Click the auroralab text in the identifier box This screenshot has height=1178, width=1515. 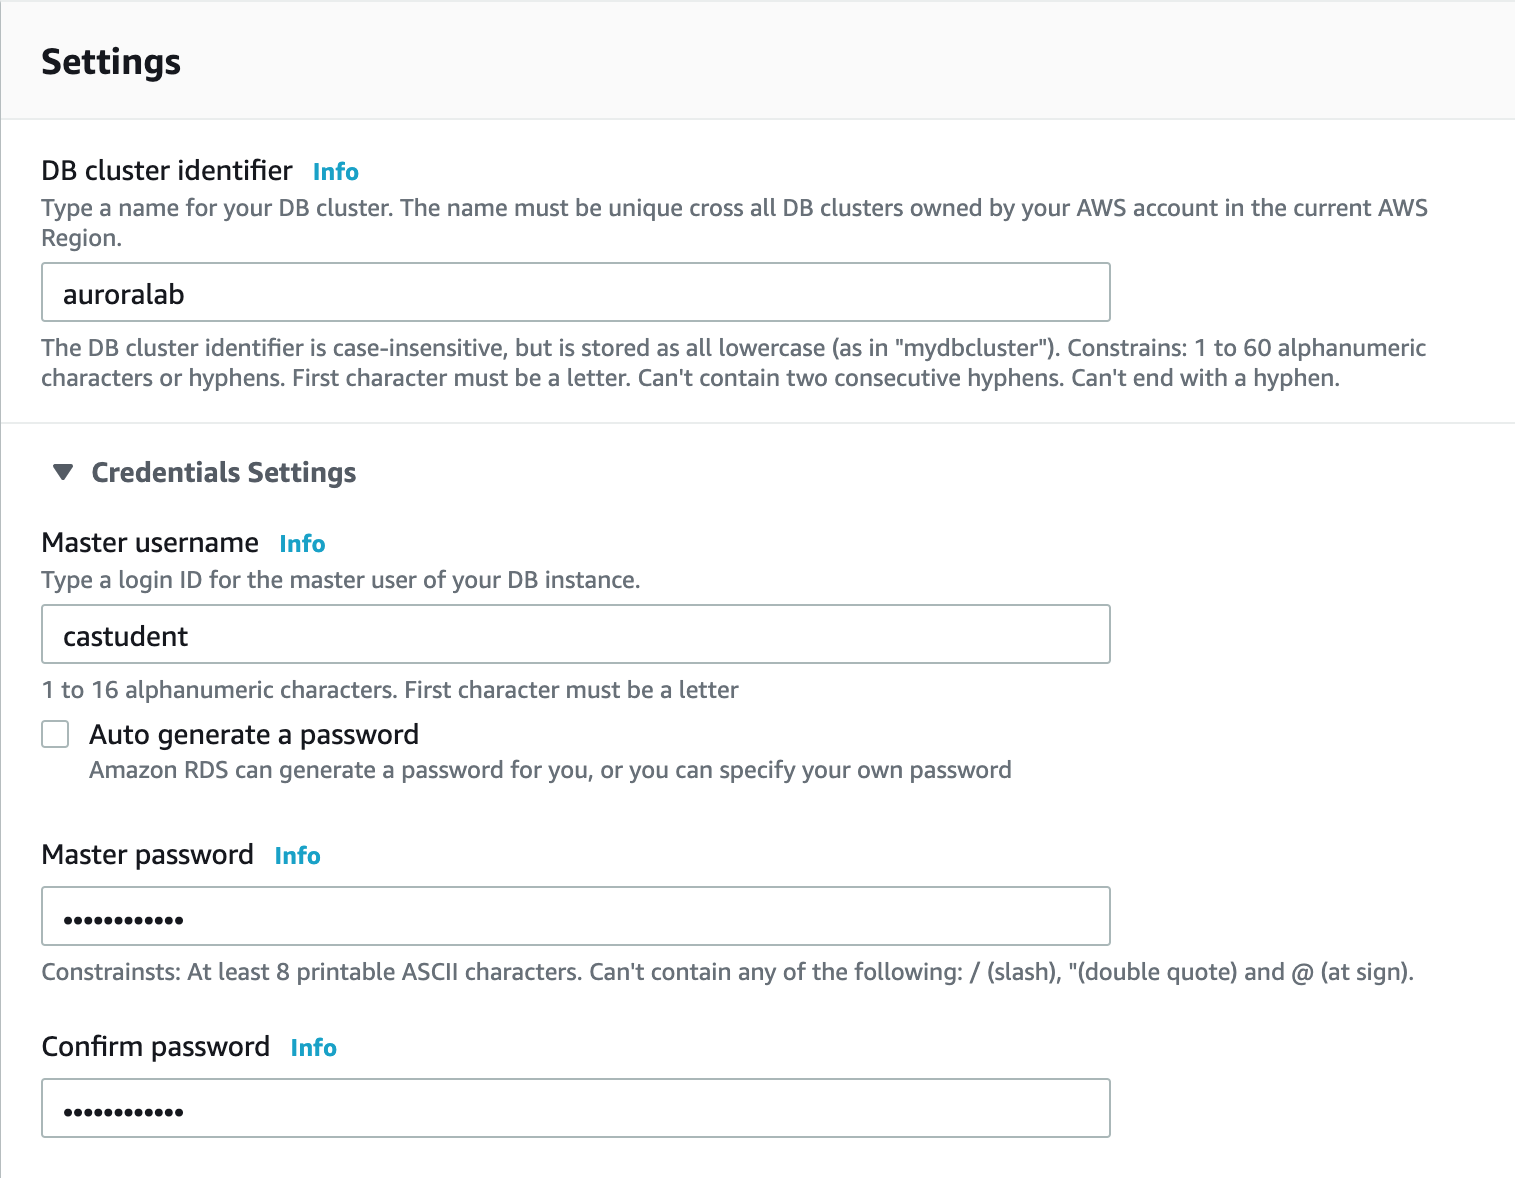123,293
